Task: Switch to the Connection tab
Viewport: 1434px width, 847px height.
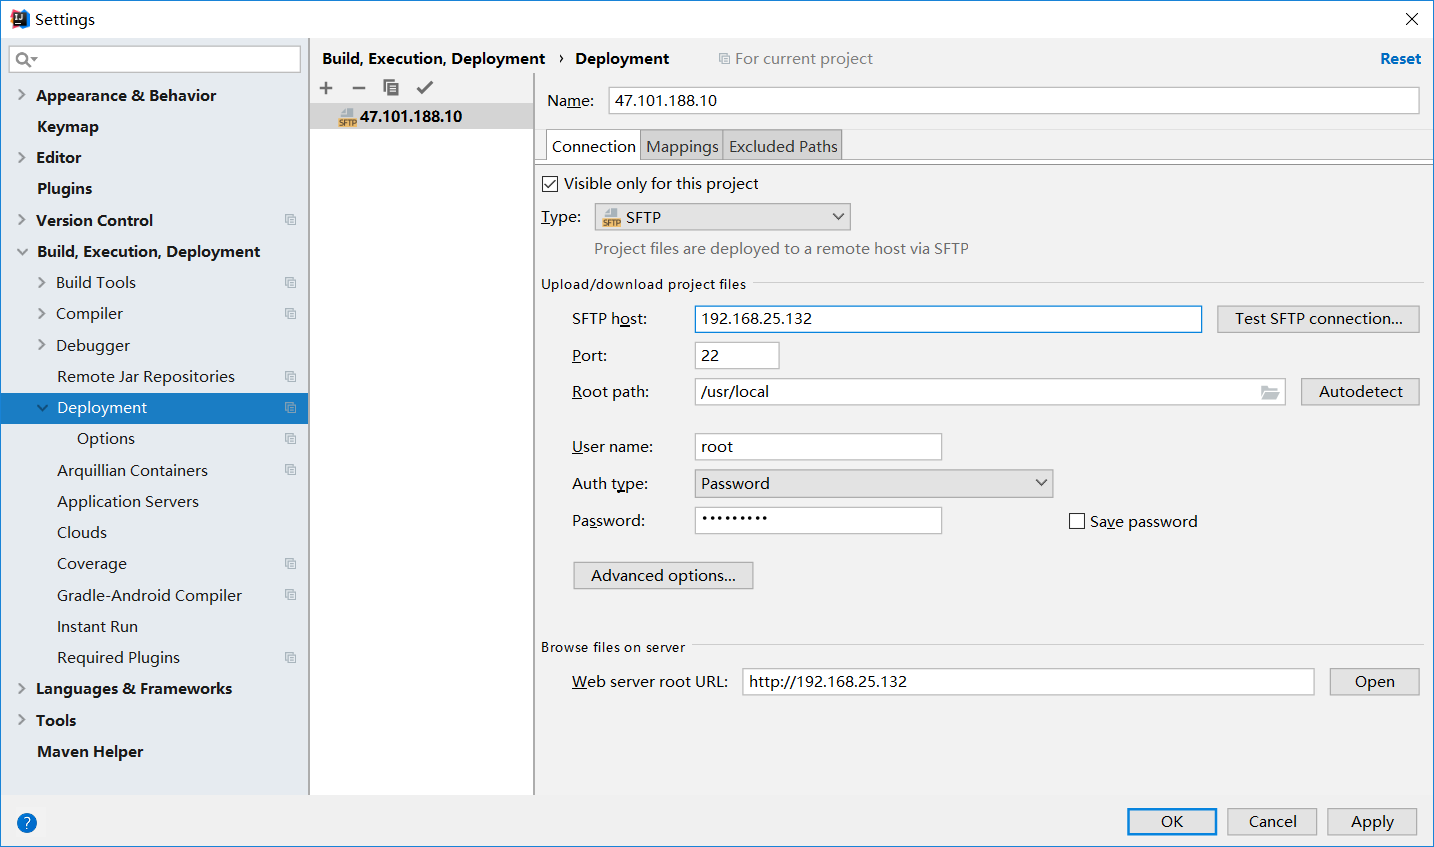Action: [x=594, y=146]
